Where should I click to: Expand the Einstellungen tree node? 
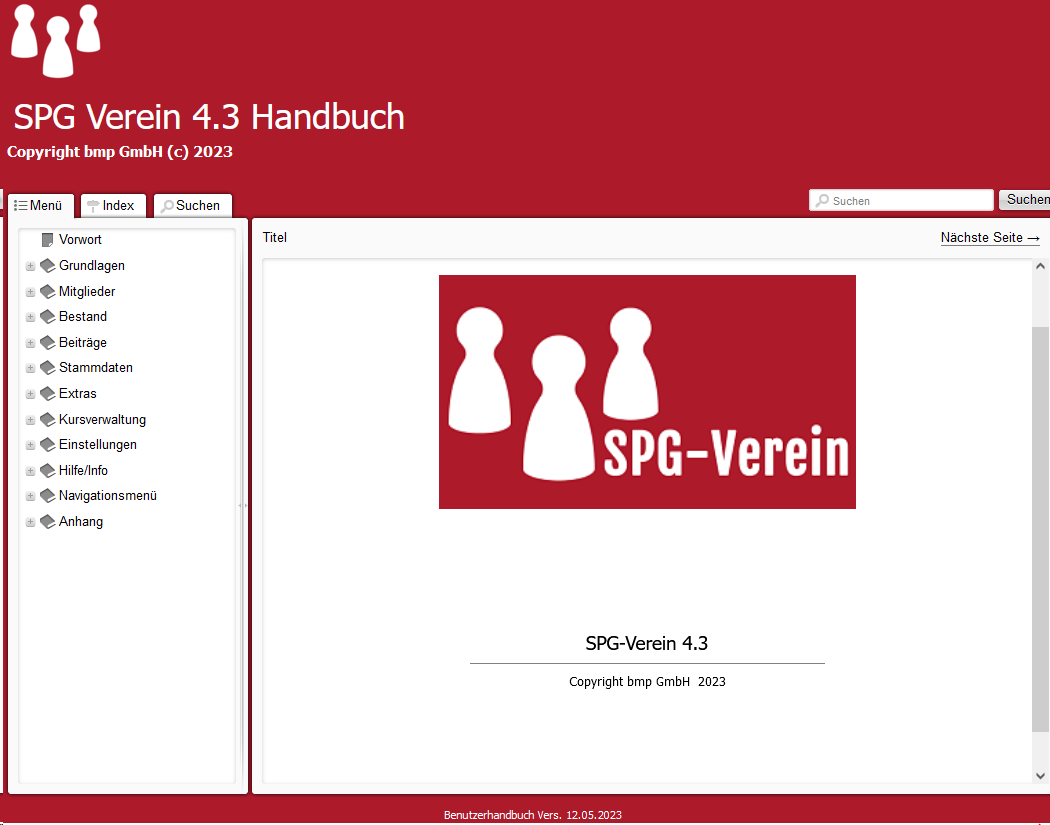[30, 446]
